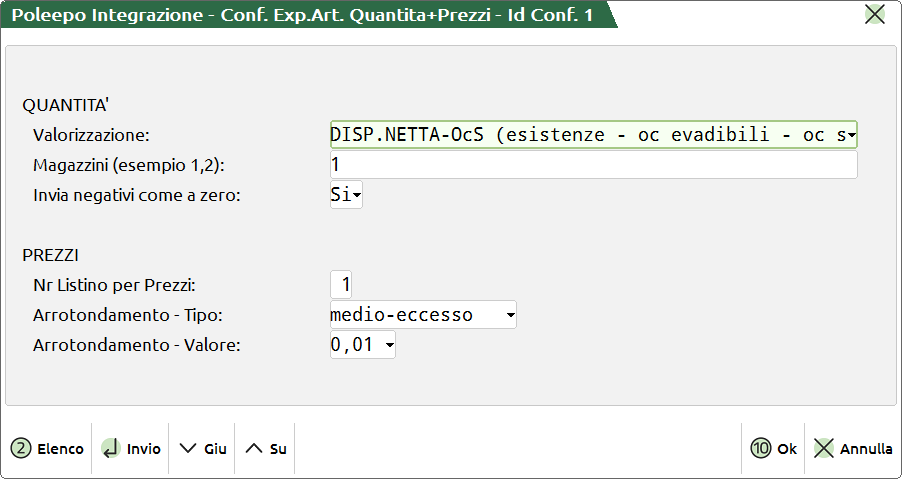
Task: Open the Invia negativi come a zero dropdown
Action: tap(356, 196)
